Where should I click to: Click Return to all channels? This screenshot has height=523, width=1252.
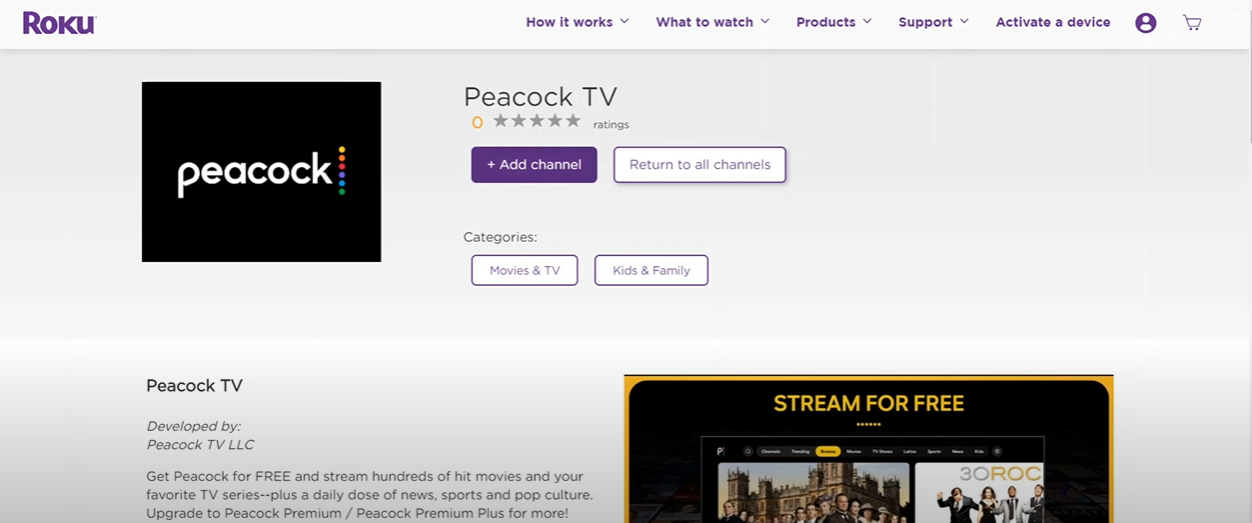click(700, 165)
